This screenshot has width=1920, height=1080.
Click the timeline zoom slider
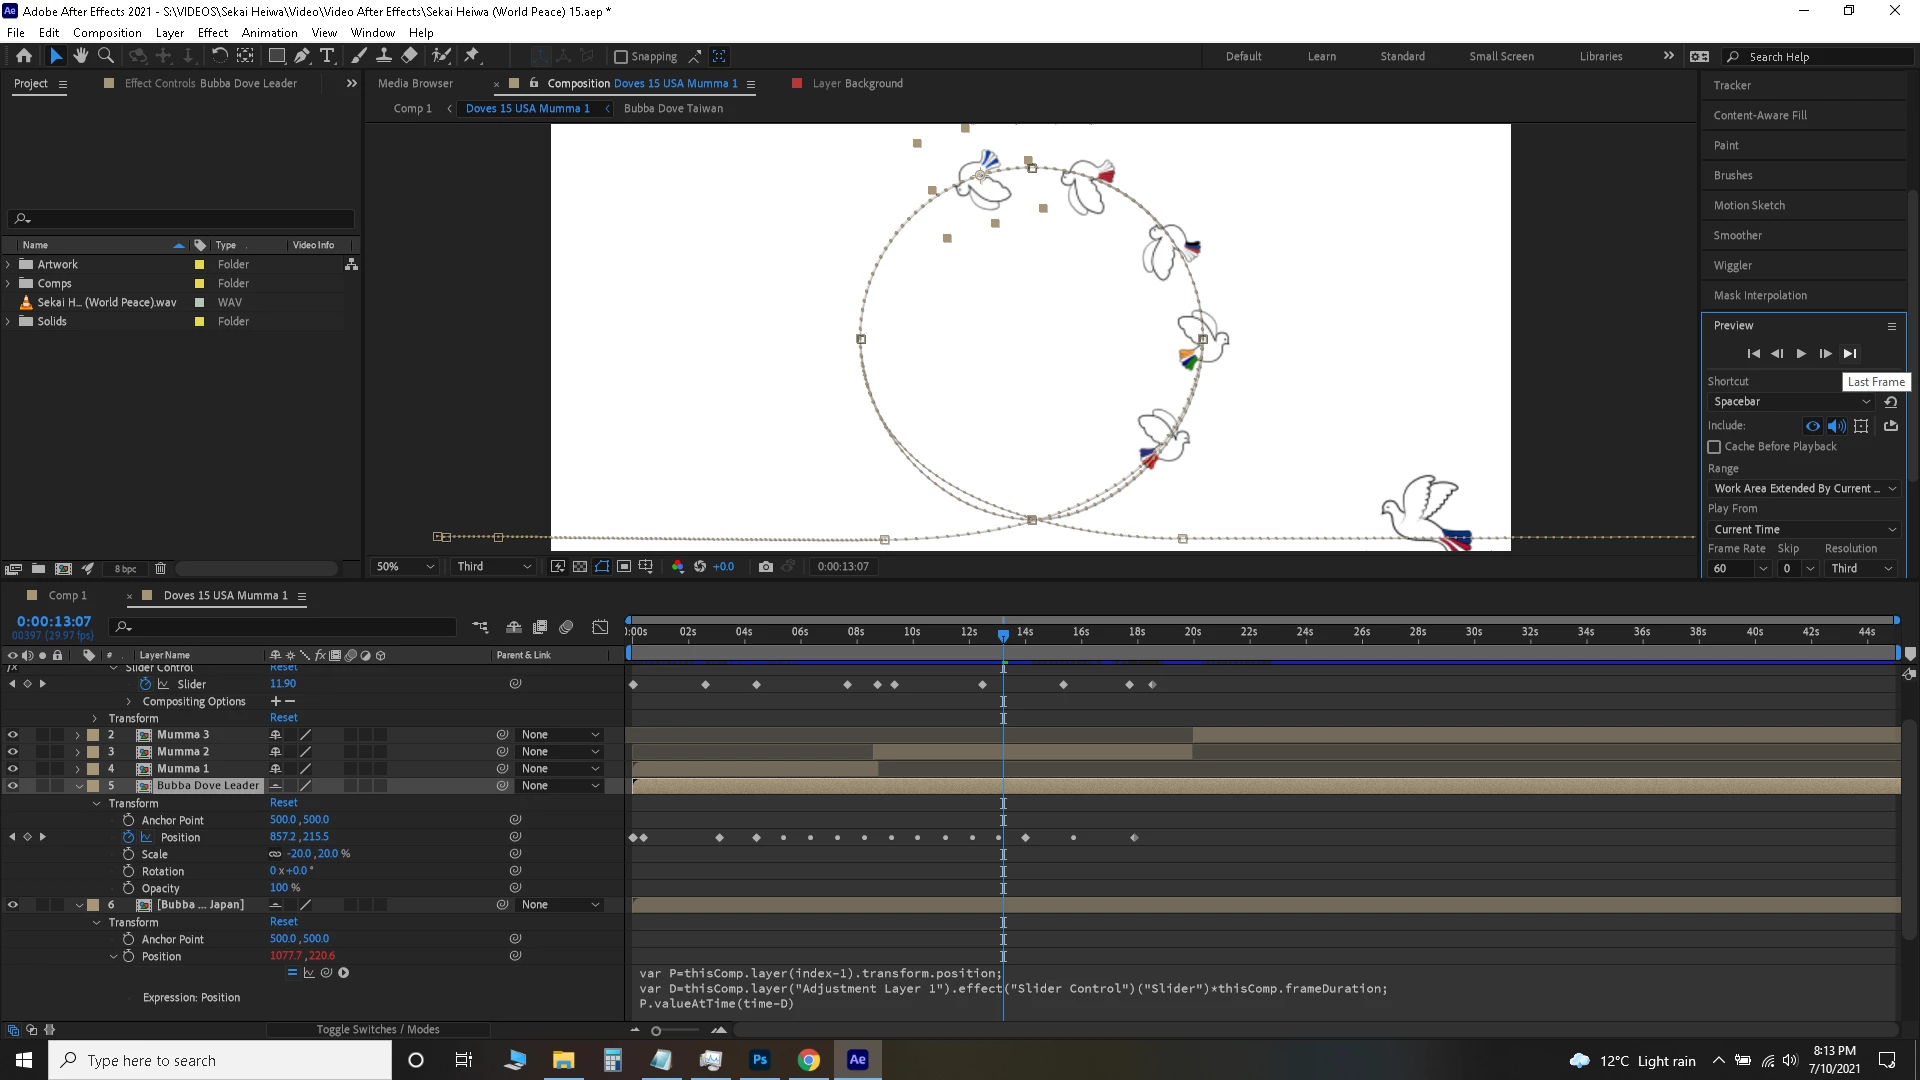point(656,1030)
